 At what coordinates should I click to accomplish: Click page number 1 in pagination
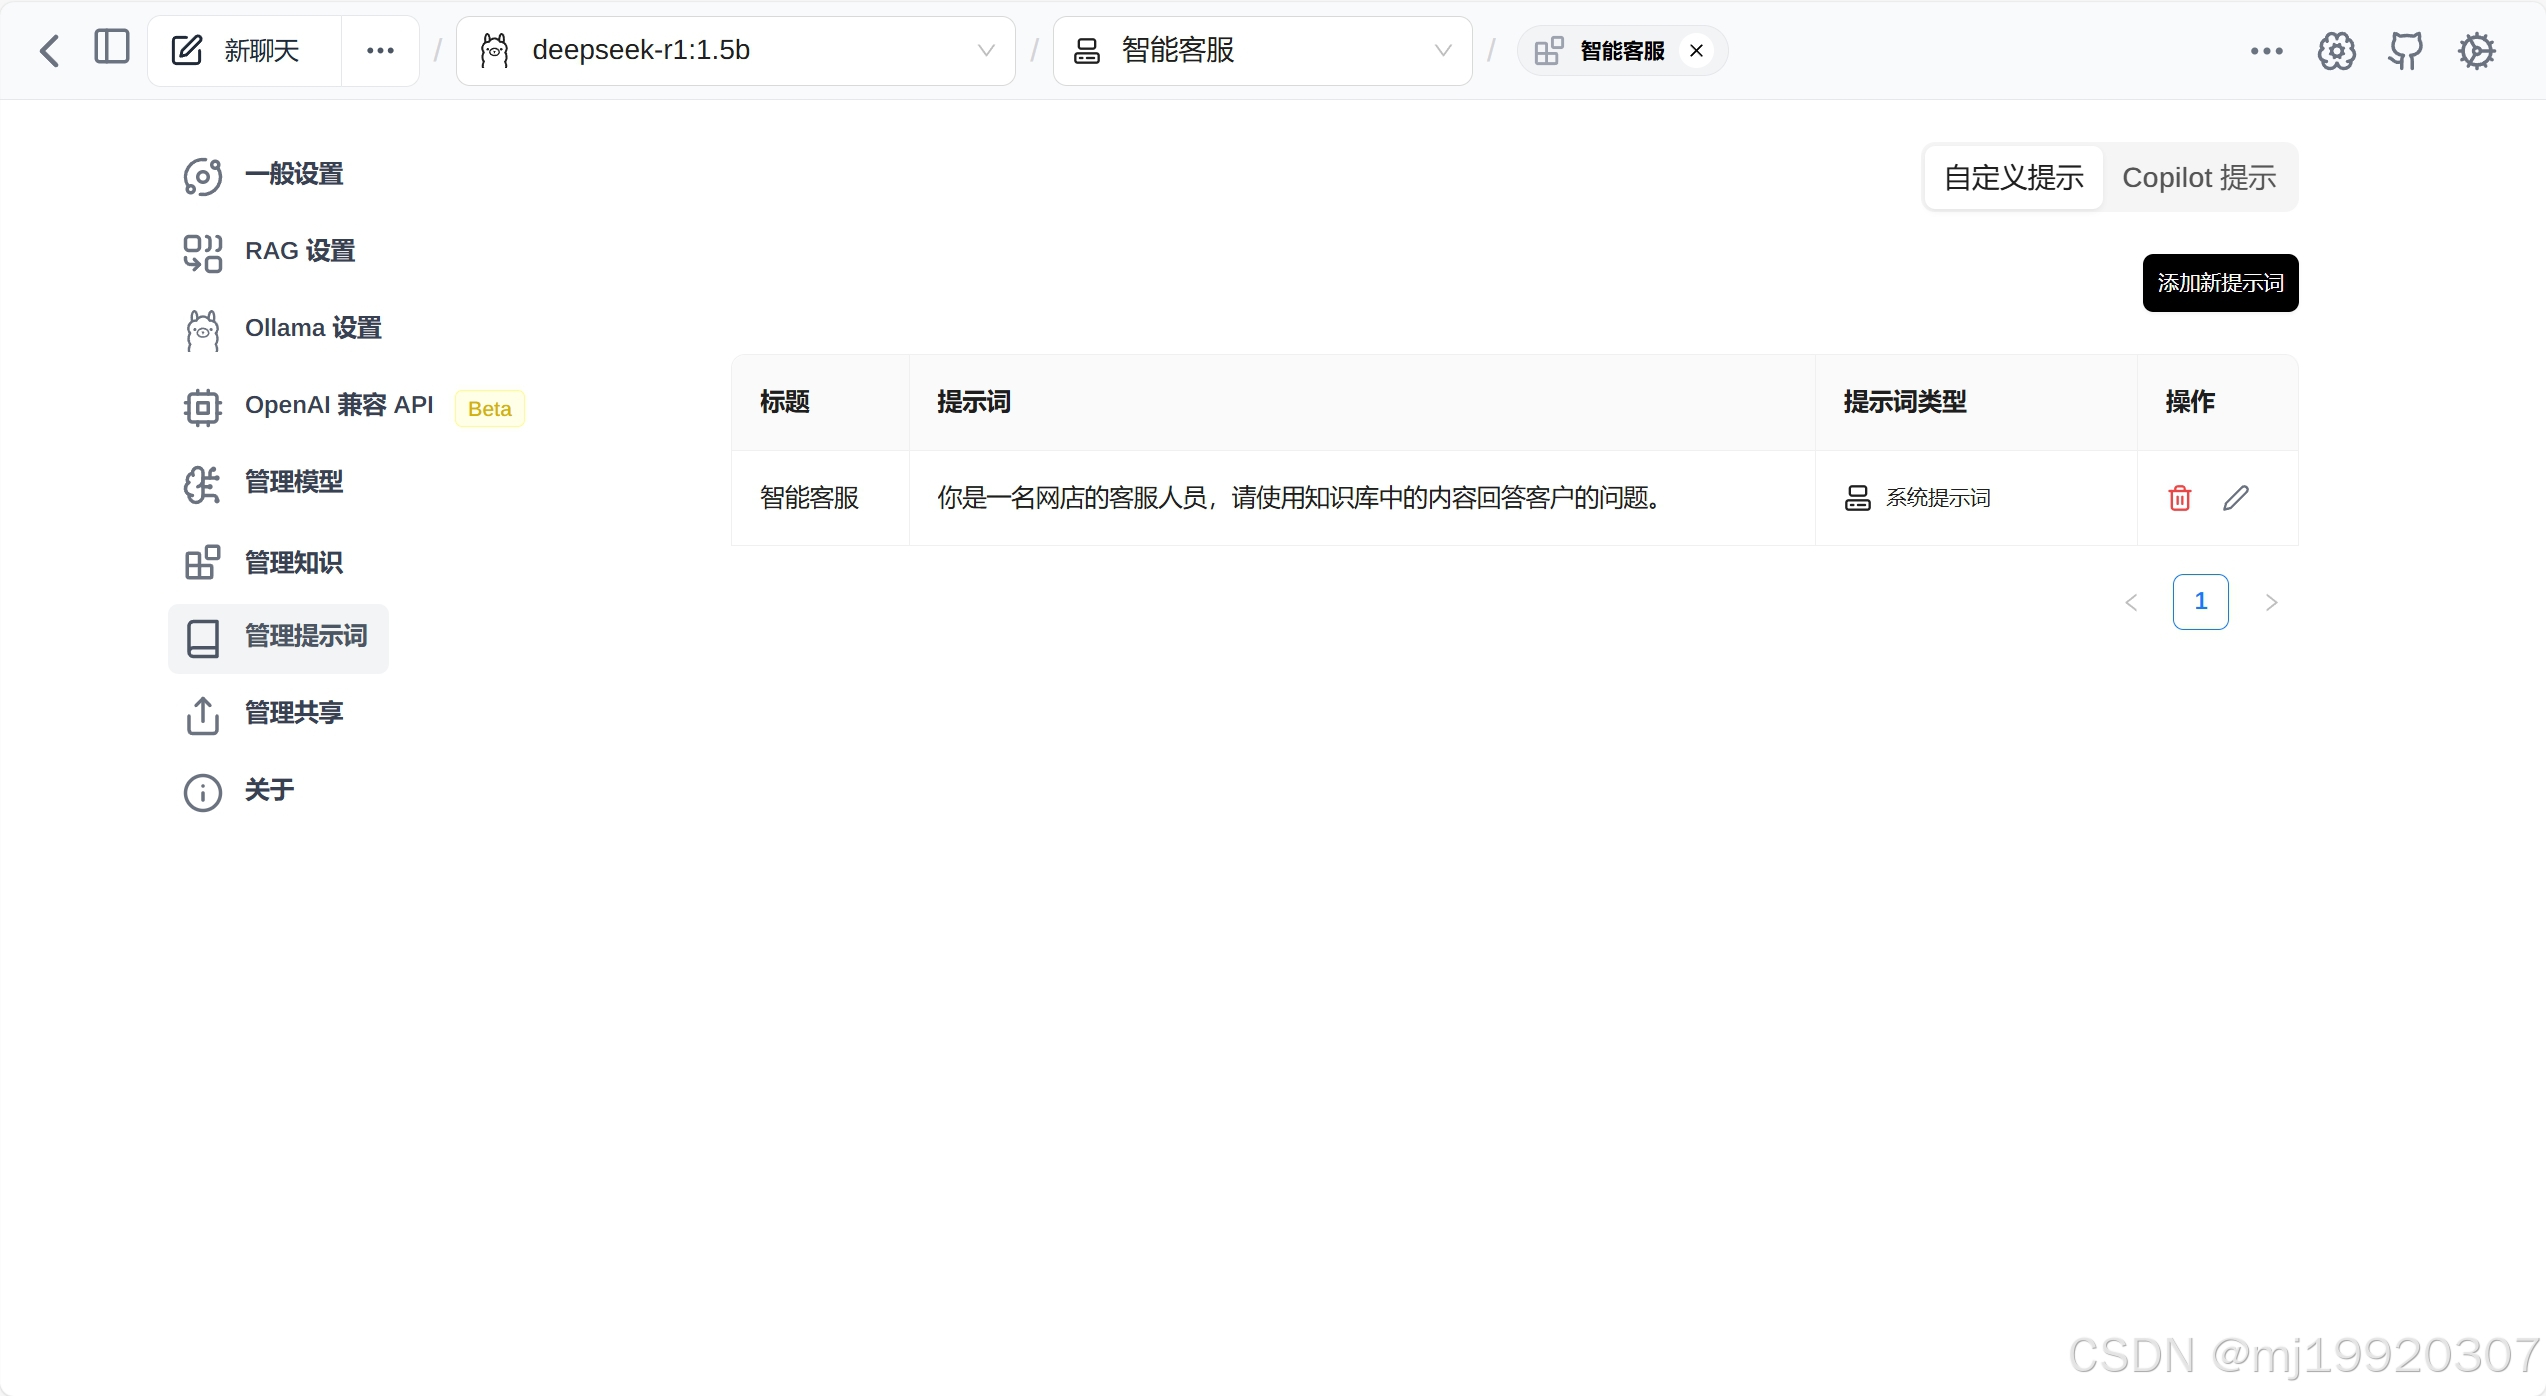(x=2200, y=602)
